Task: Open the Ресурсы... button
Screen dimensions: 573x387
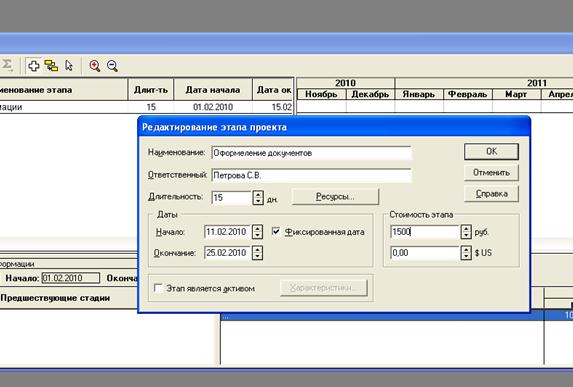Action: (335, 197)
